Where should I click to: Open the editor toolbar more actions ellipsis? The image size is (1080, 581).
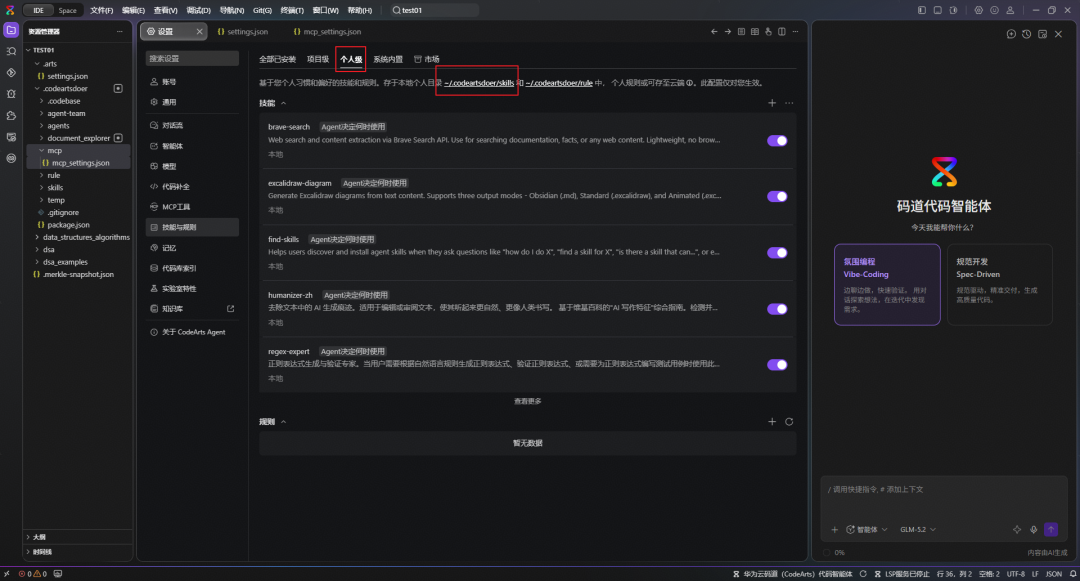pyautogui.click(x=796, y=32)
